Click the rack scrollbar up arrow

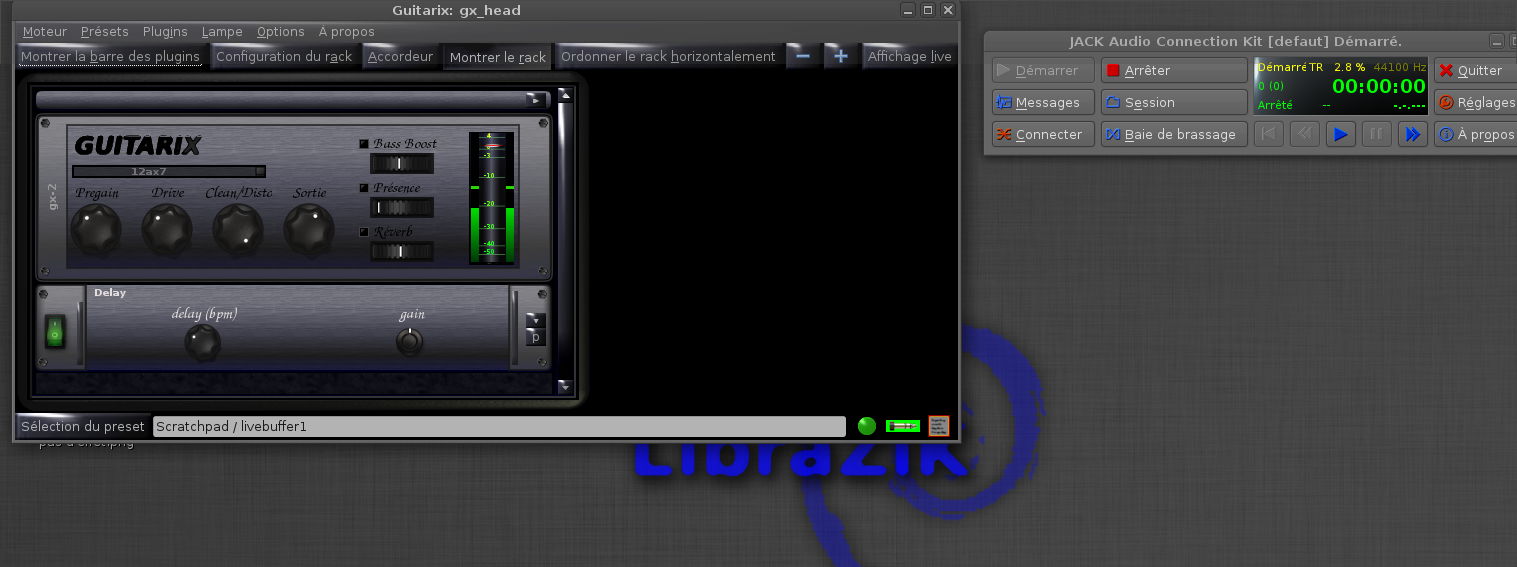pos(565,95)
